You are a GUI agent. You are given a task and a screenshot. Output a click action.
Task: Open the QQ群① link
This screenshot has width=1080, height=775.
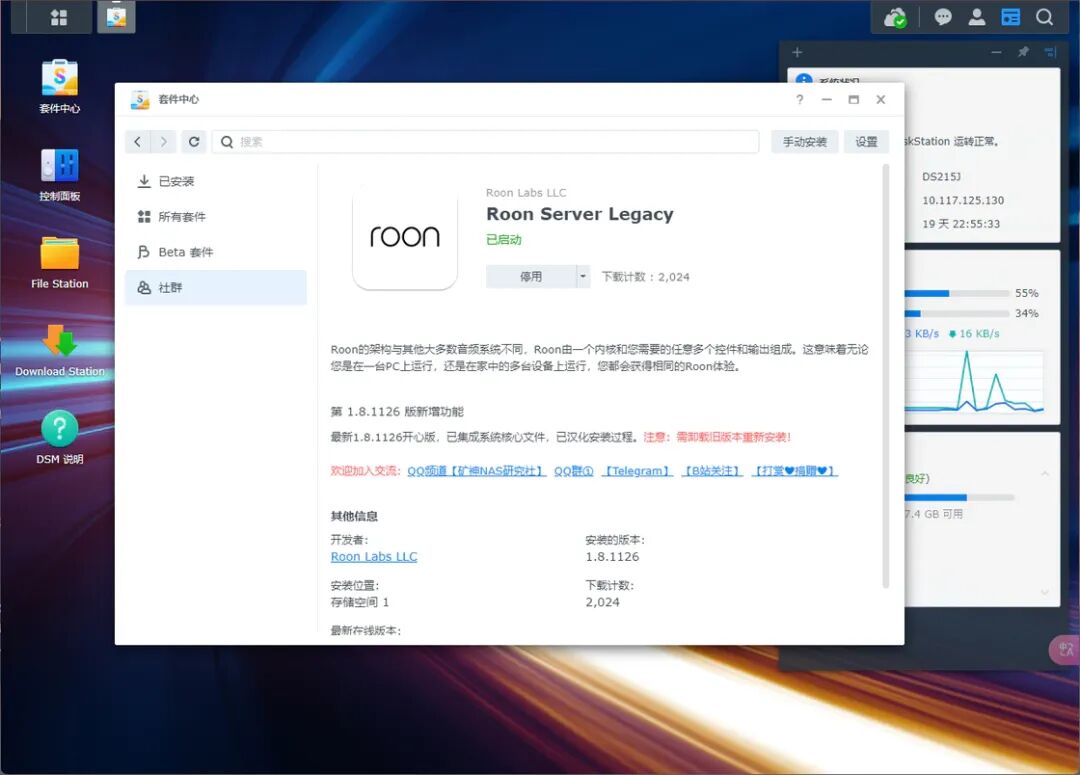574,471
